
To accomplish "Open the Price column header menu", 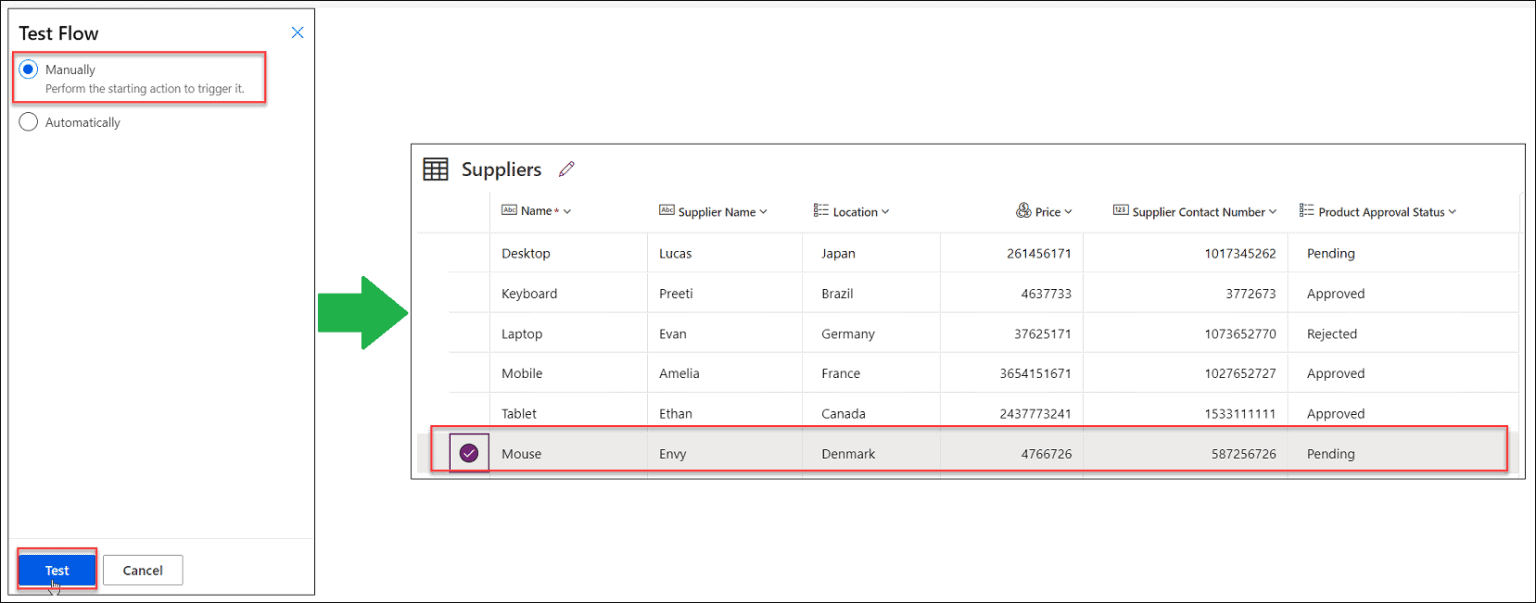I will (1068, 212).
